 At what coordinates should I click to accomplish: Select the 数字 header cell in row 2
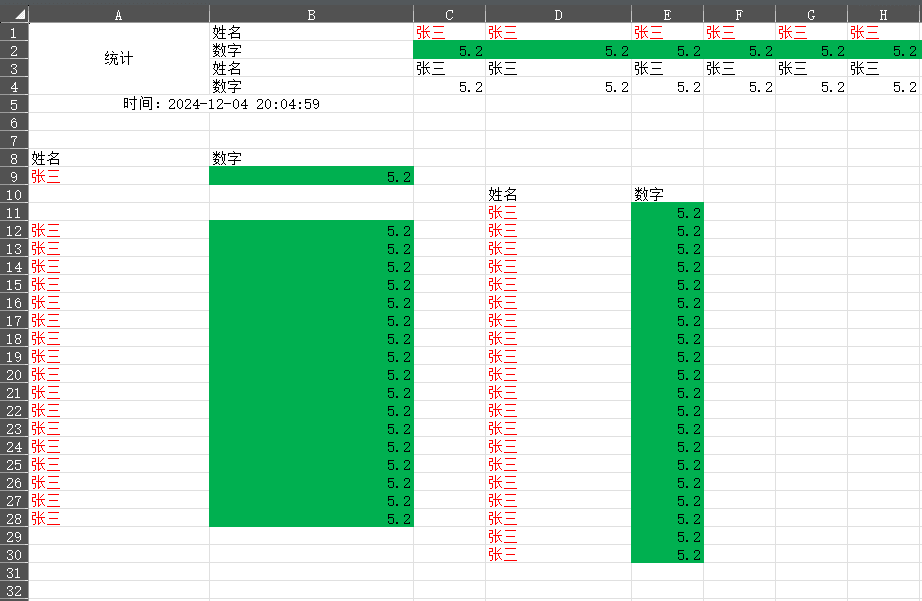click(310, 49)
